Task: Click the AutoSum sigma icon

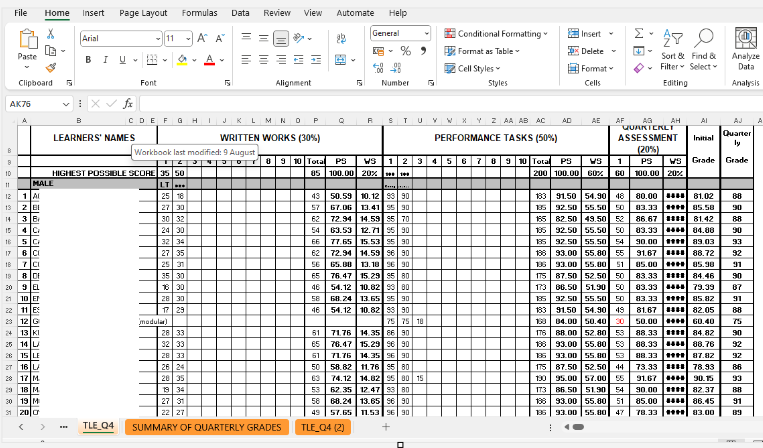Action: pos(638,33)
